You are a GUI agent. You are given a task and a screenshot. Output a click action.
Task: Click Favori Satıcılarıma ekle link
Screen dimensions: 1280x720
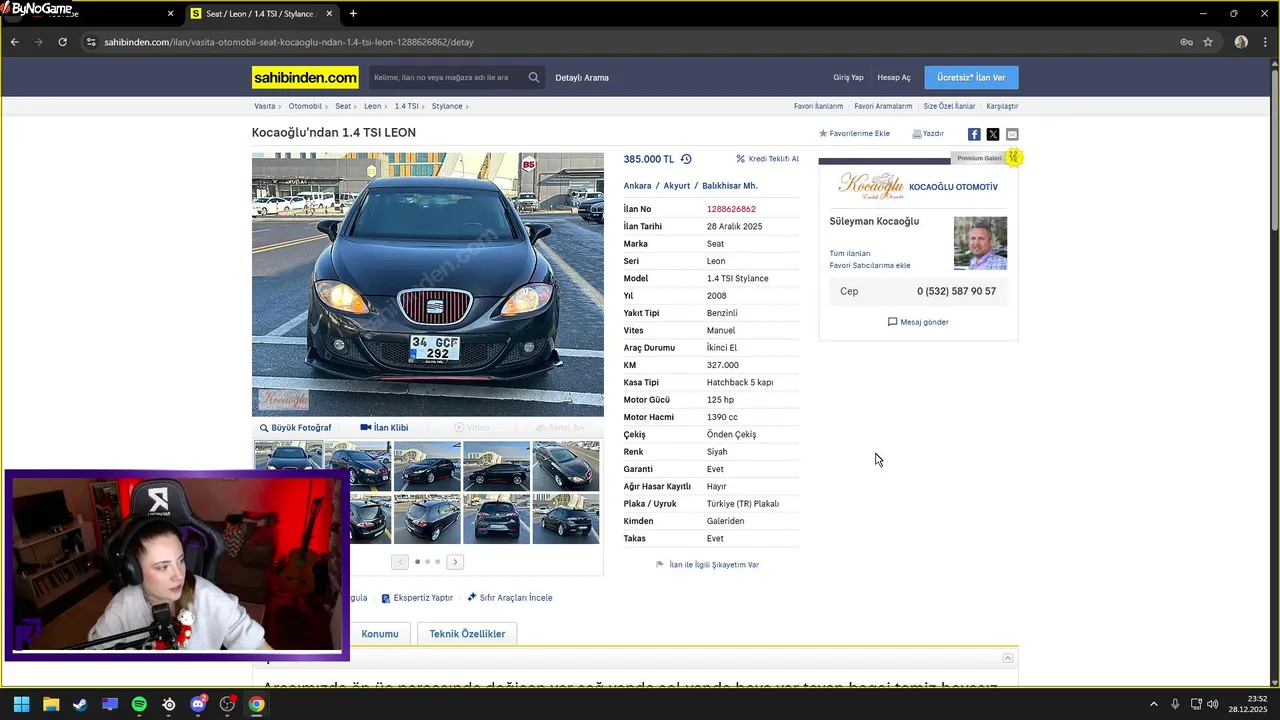click(x=870, y=266)
